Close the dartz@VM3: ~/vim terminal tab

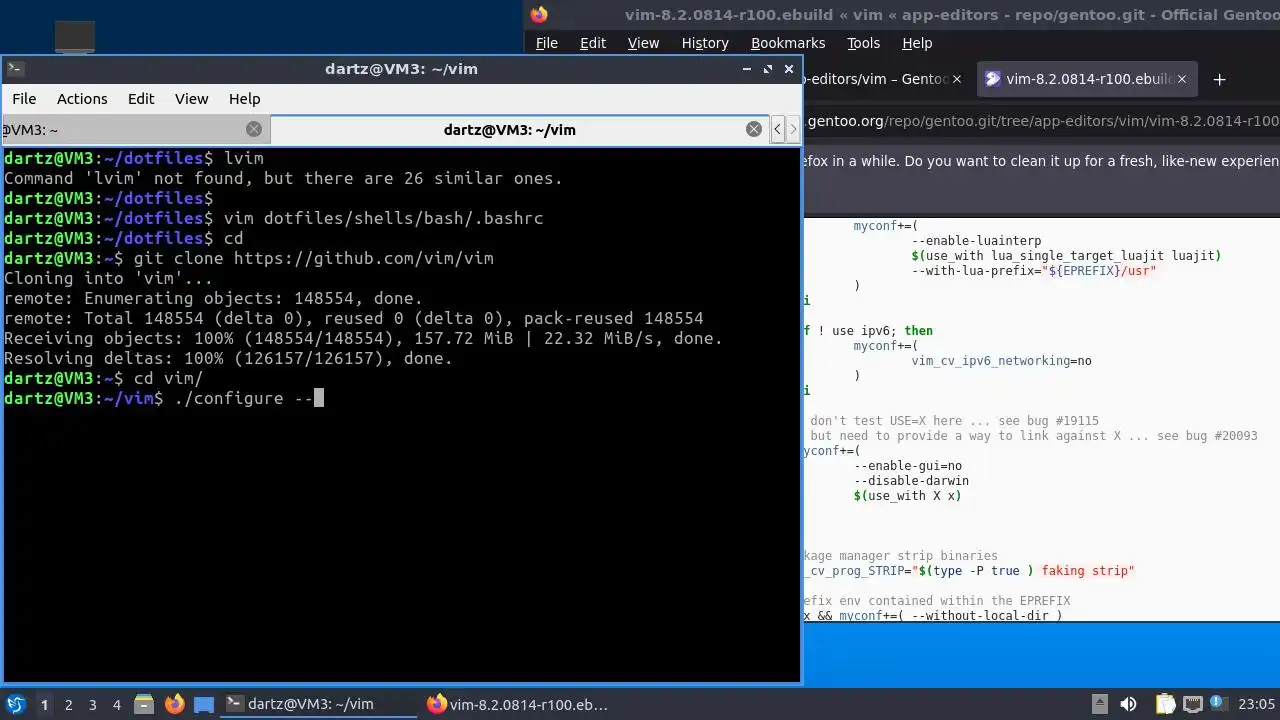point(754,129)
